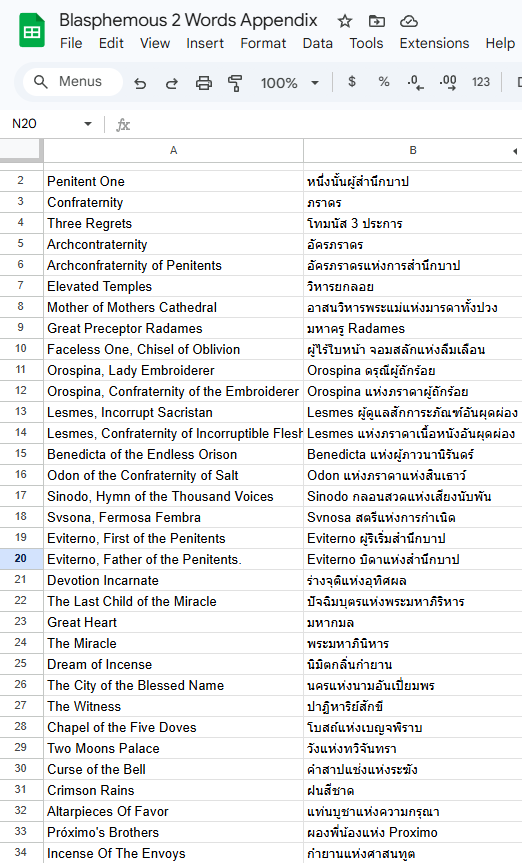The image size is (522, 863).
Task: Select cell 'The City of the Blessed Name'
Action: [173, 685]
